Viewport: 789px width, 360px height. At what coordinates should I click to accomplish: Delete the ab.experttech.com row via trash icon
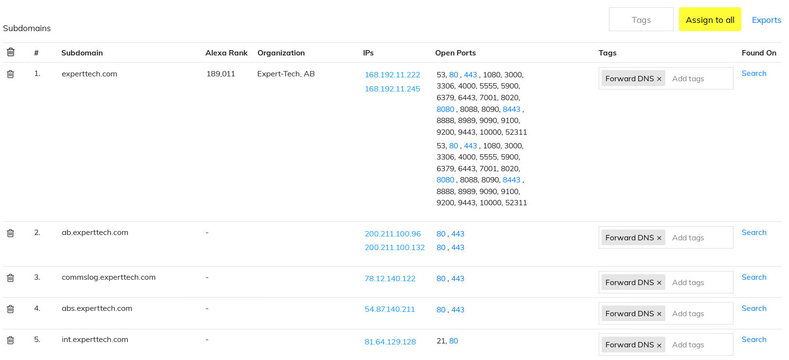pos(11,233)
